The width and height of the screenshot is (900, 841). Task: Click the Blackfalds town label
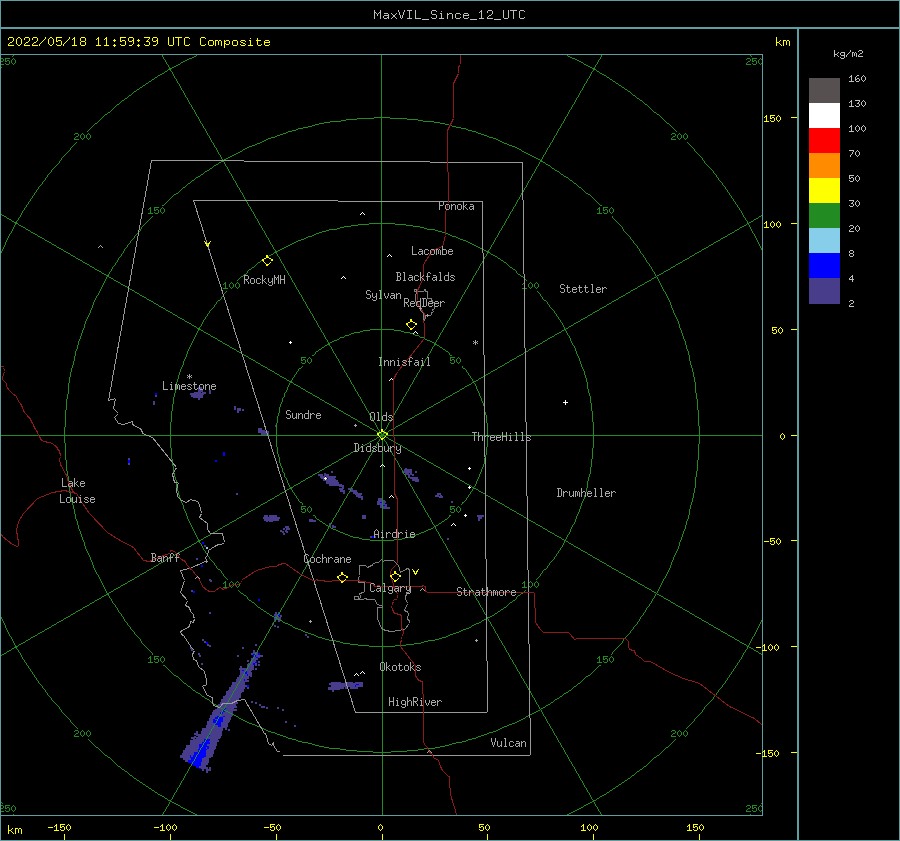point(425,277)
